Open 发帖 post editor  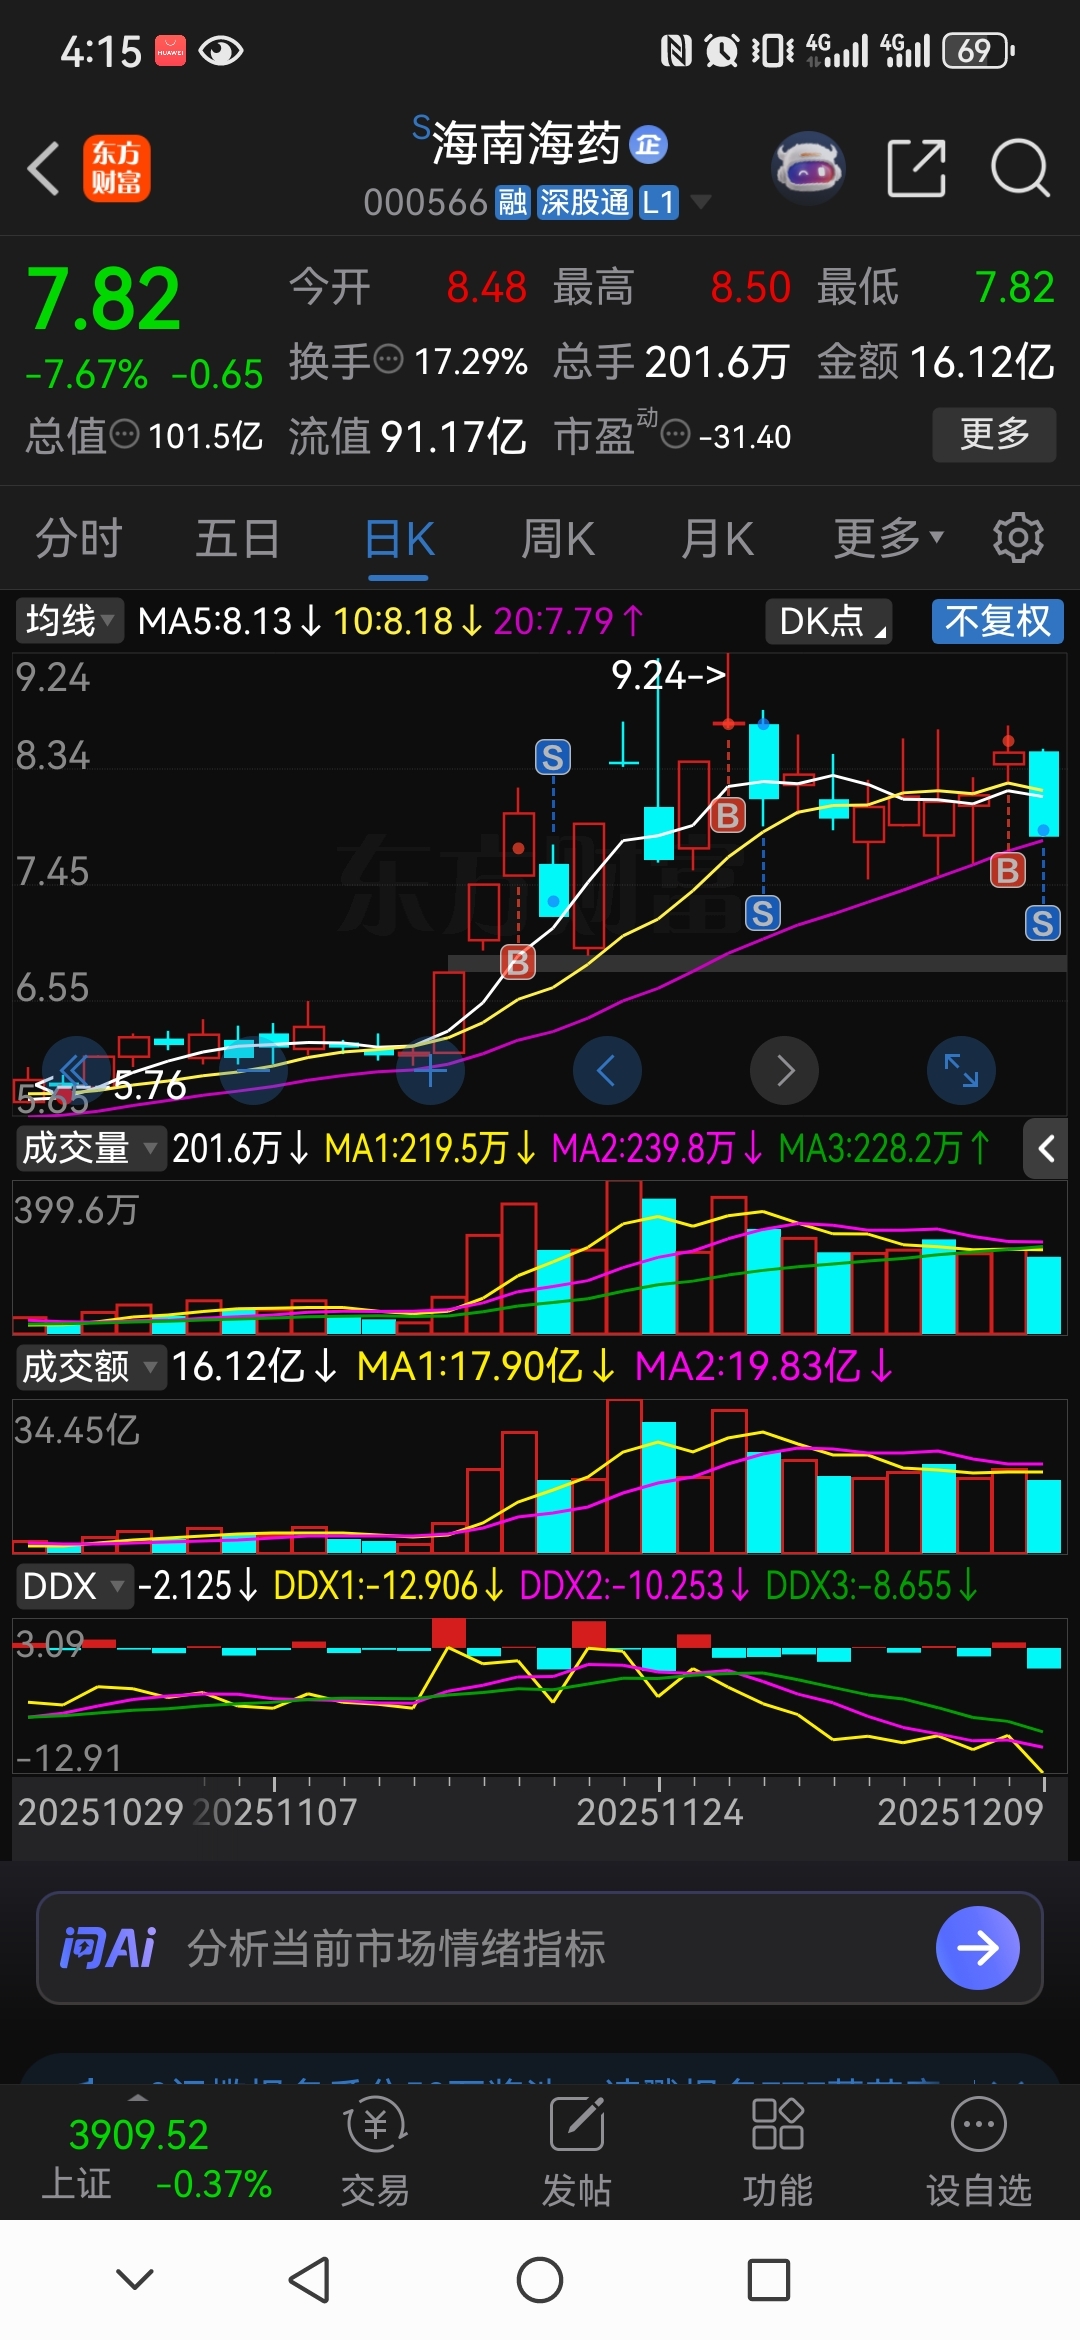point(577,2152)
